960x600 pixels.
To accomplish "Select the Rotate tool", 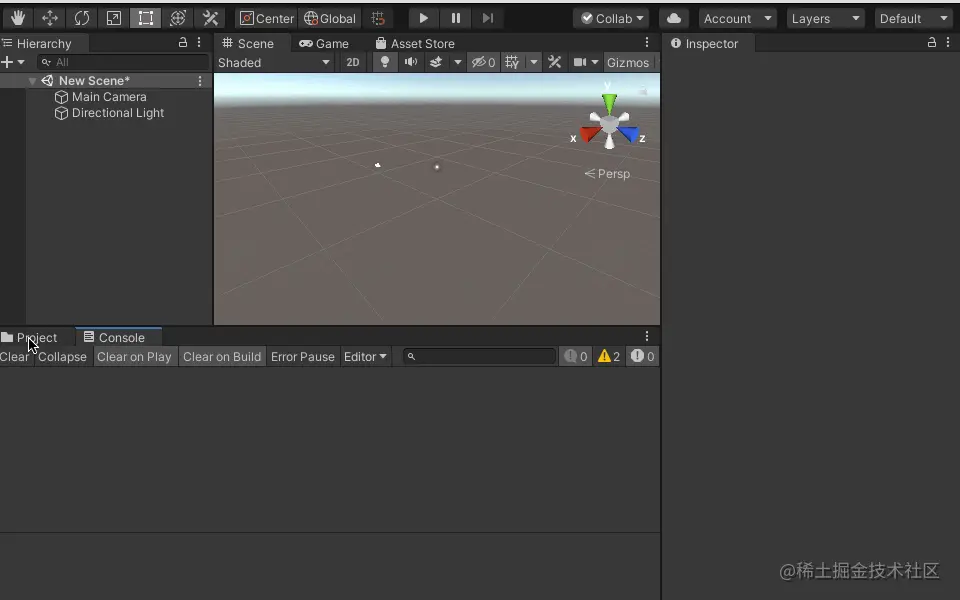I will pyautogui.click(x=81, y=18).
